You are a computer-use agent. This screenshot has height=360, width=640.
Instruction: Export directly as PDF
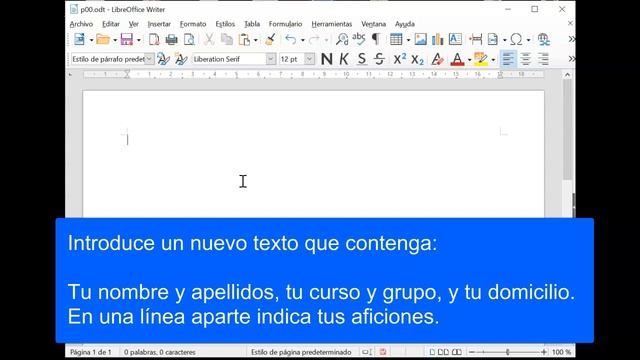click(154, 40)
